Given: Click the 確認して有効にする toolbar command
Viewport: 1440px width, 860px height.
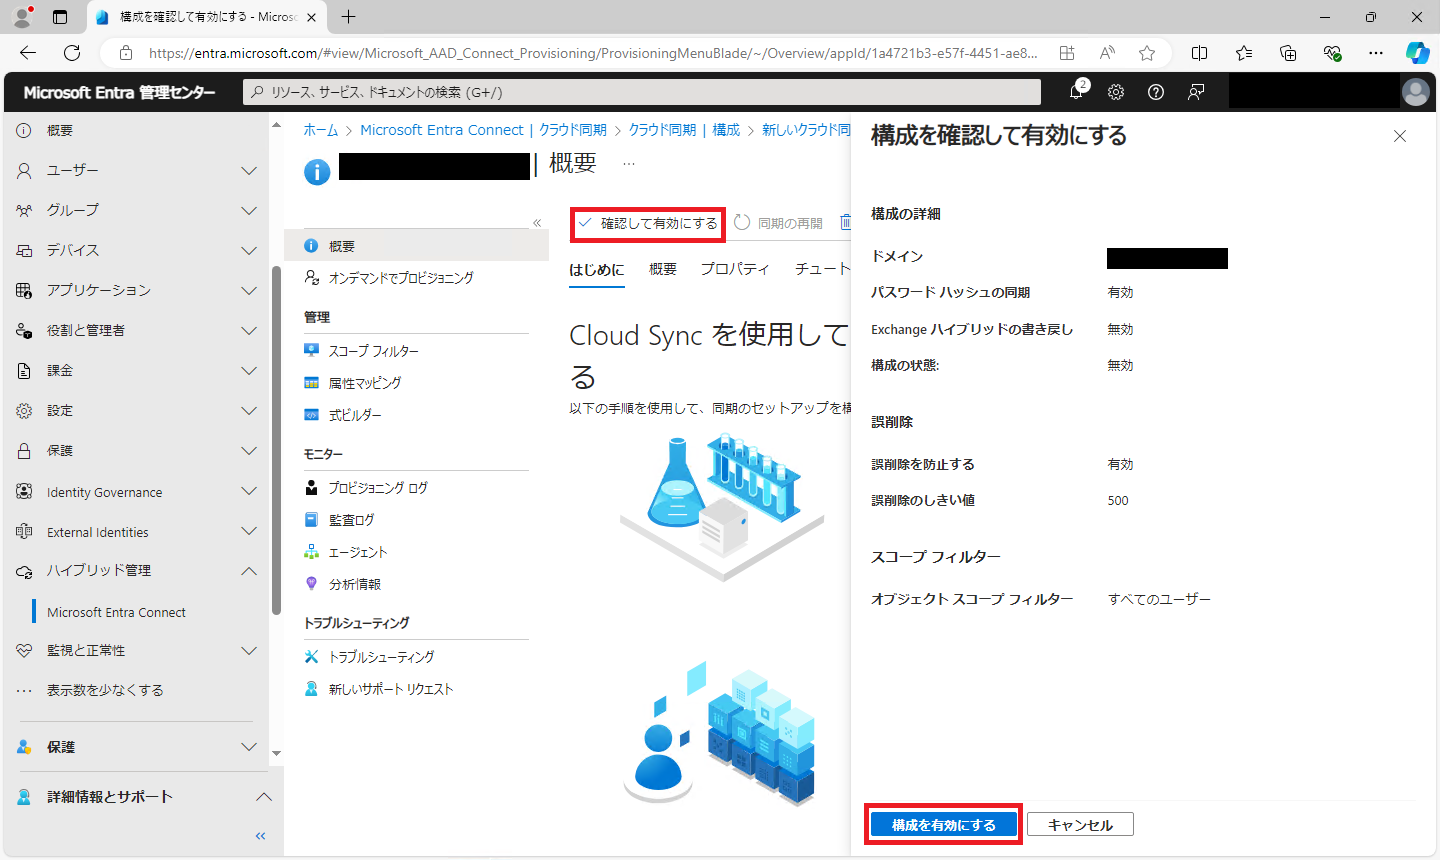Looking at the screenshot, I should (x=648, y=223).
